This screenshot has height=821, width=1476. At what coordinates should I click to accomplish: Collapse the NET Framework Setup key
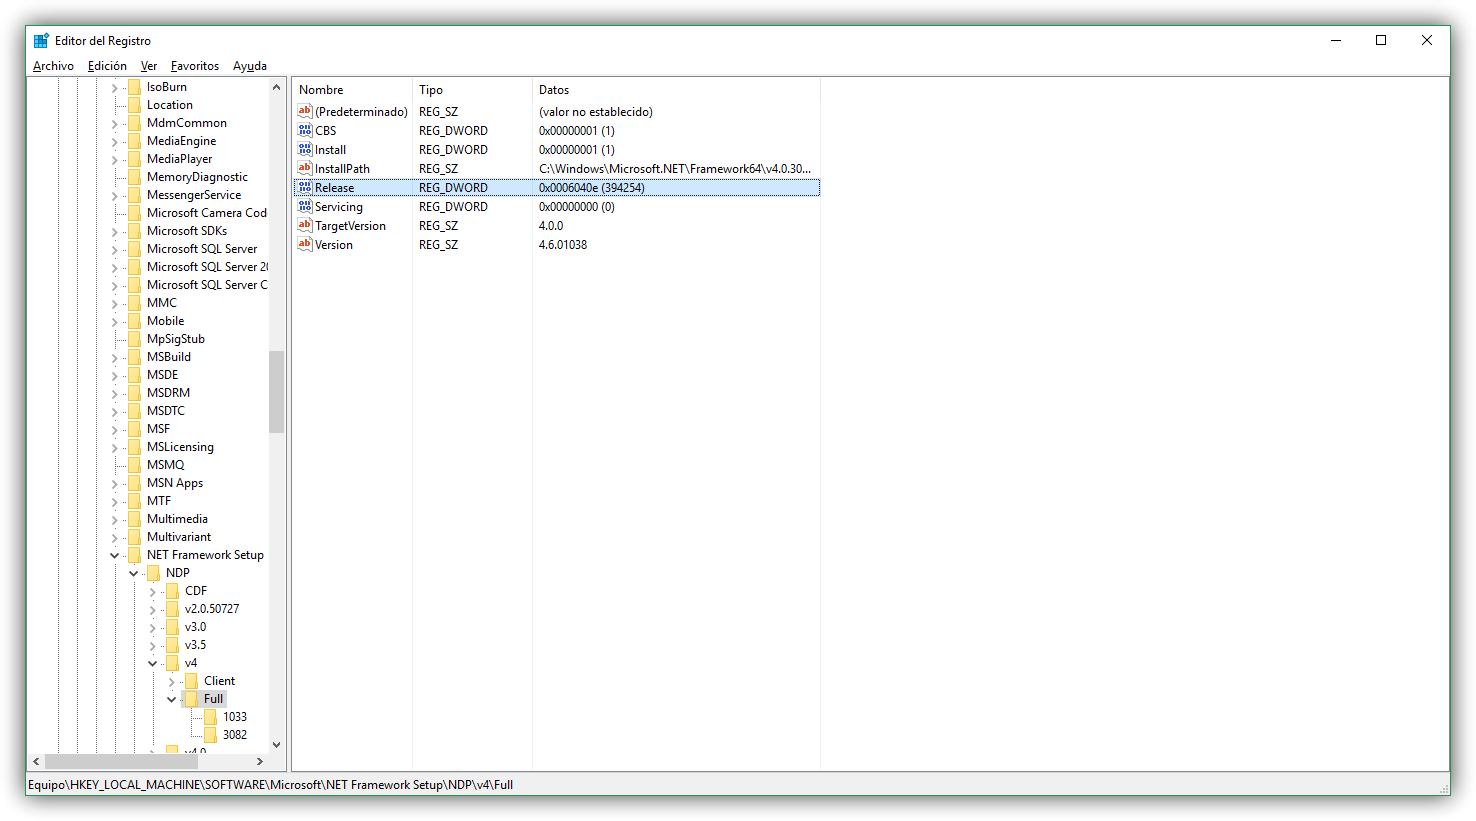pyautogui.click(x=115, y=556)
